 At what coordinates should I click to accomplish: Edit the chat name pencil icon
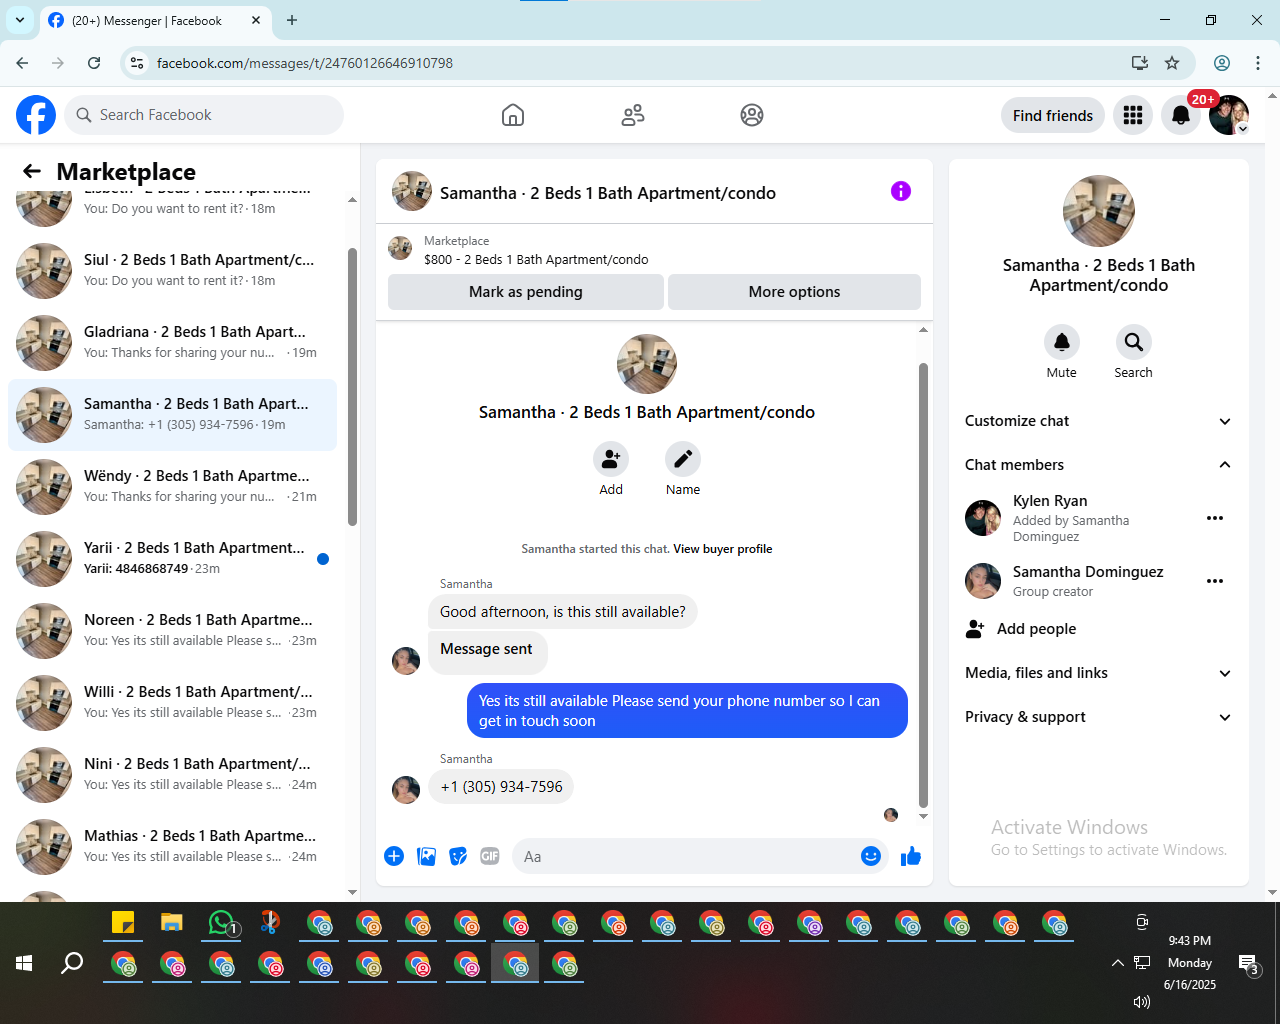pos(683,459)
